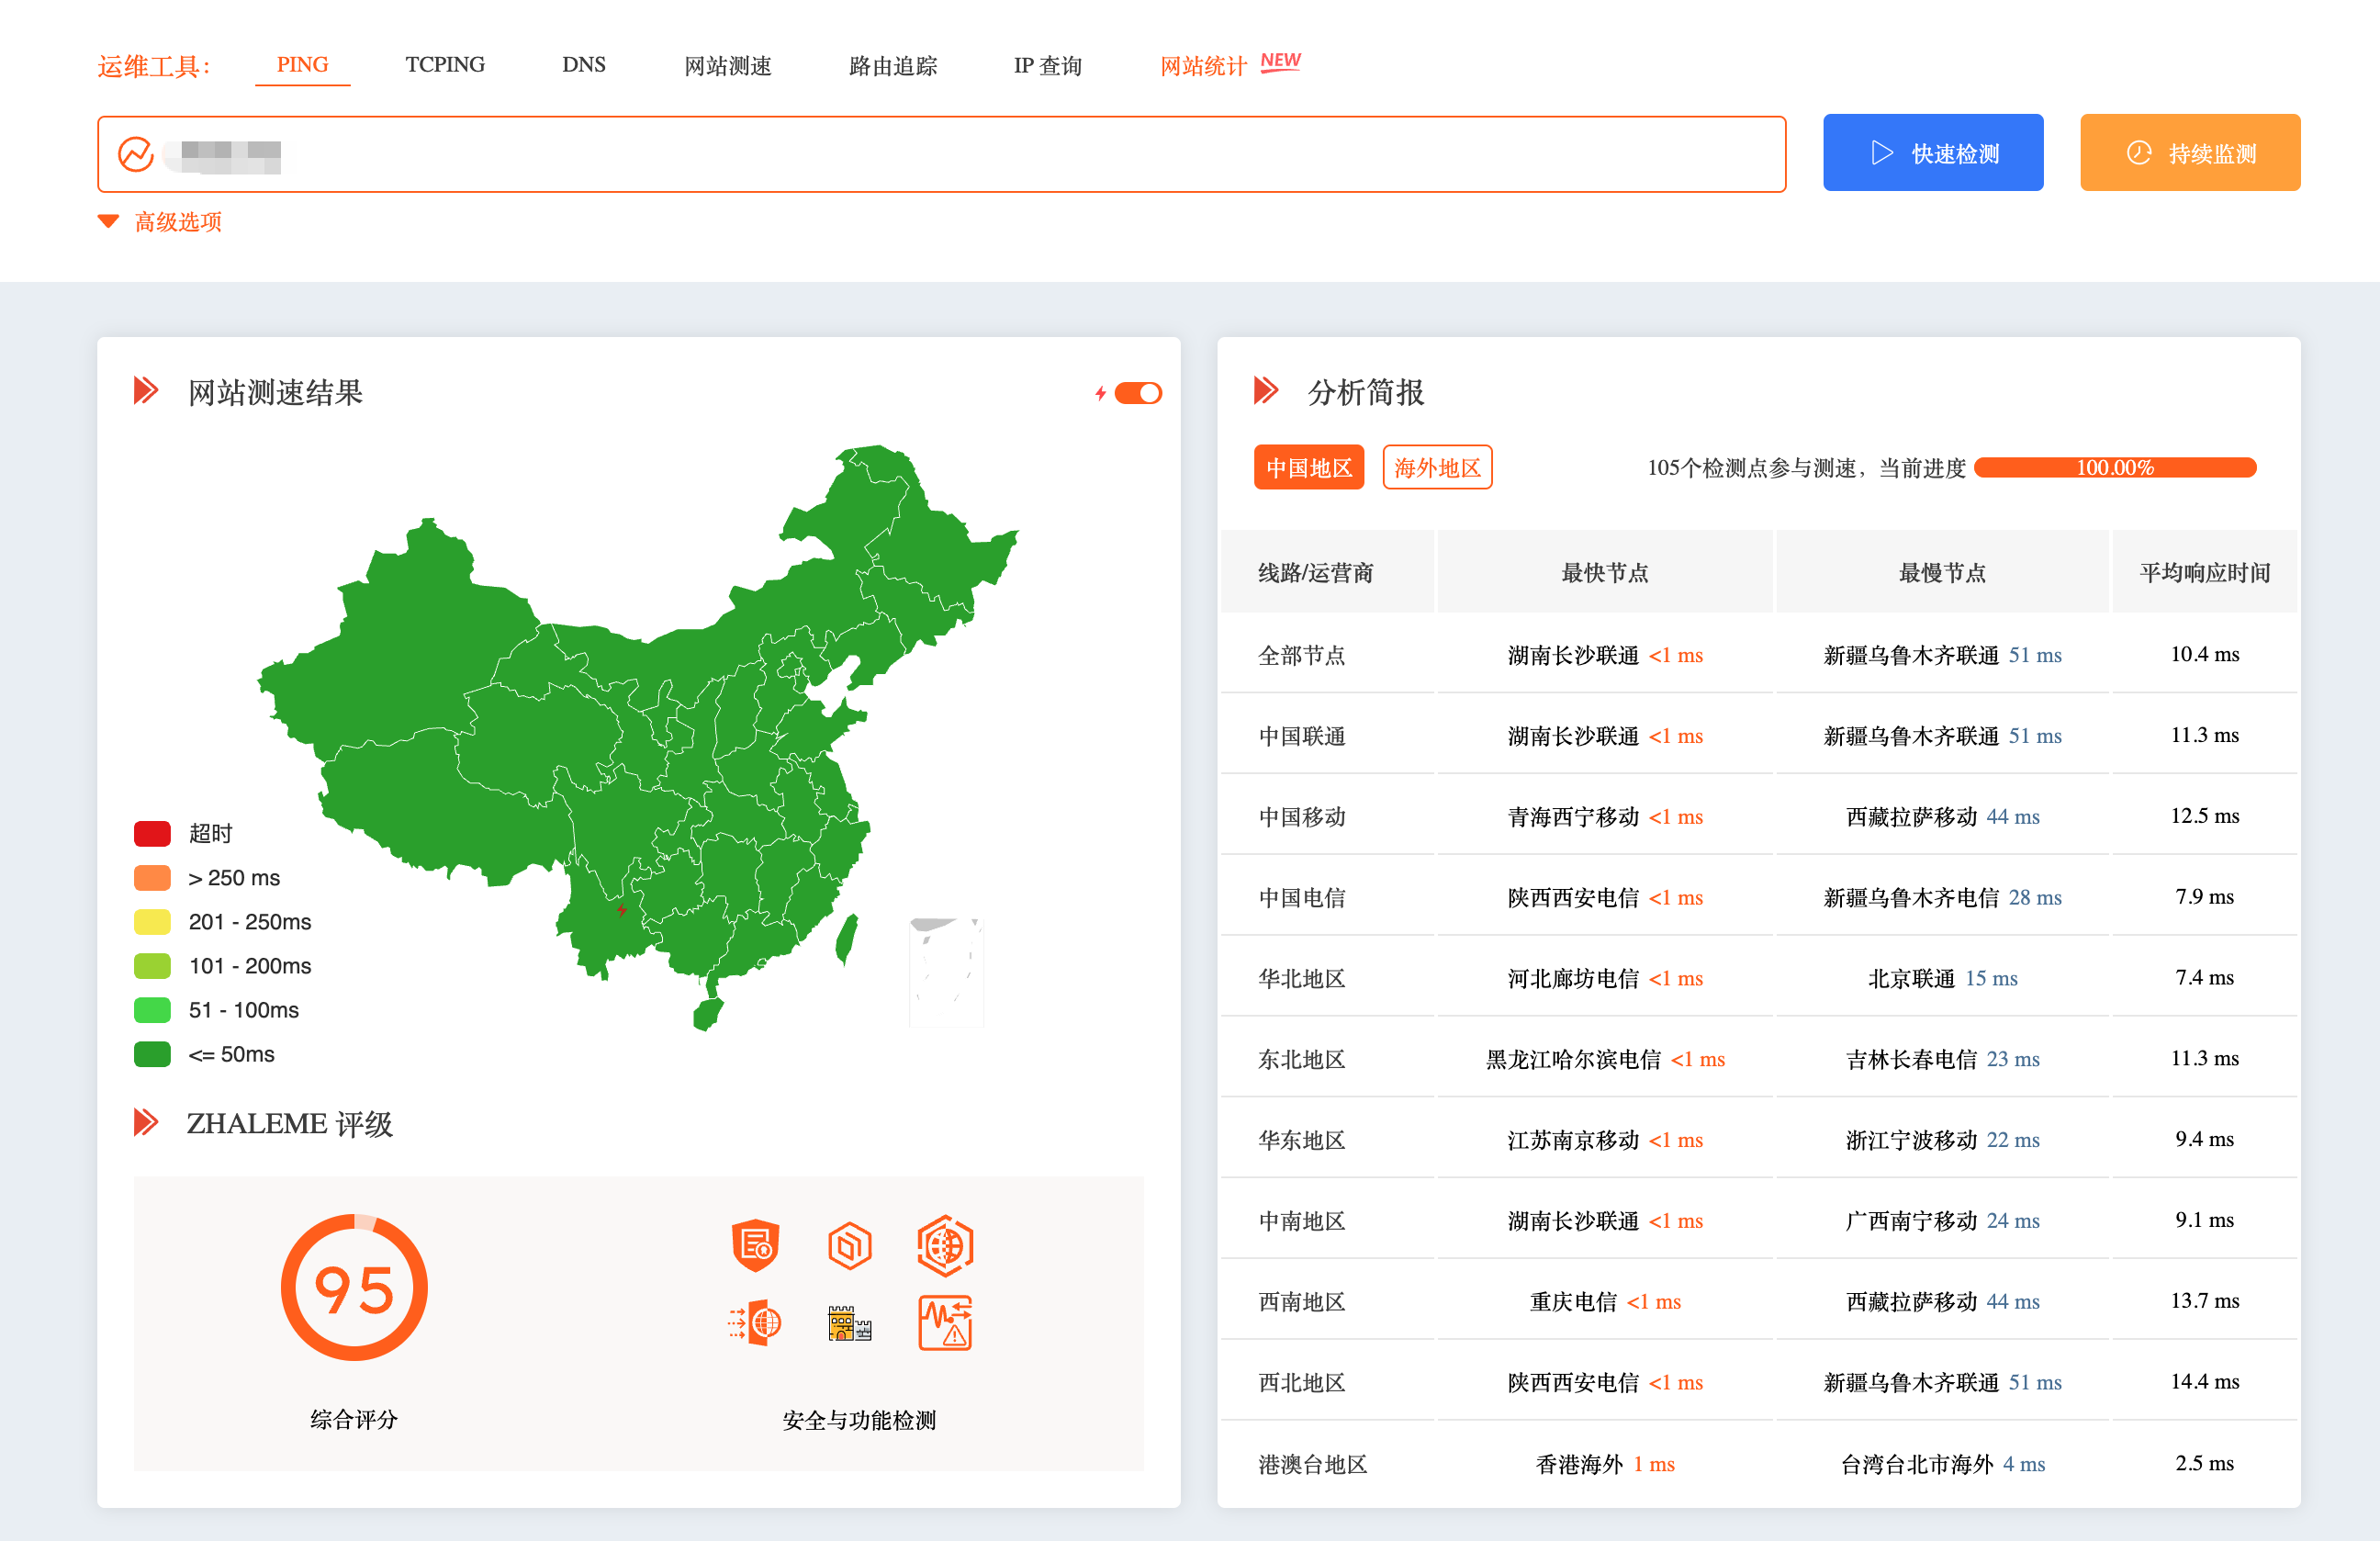The height and width of the screenshot is (1541, 2380).
Task: Click the waveform warning monitor icon
Action: click(944, 1323)
